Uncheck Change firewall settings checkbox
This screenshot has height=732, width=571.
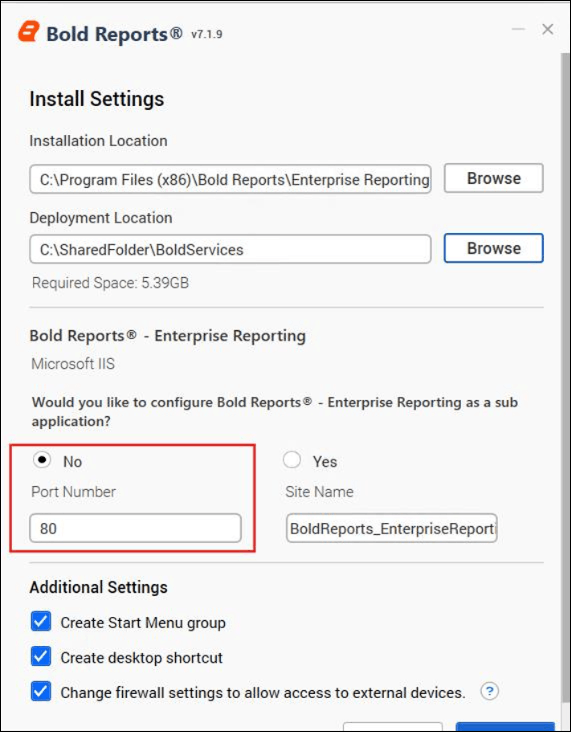pos(41,691)
